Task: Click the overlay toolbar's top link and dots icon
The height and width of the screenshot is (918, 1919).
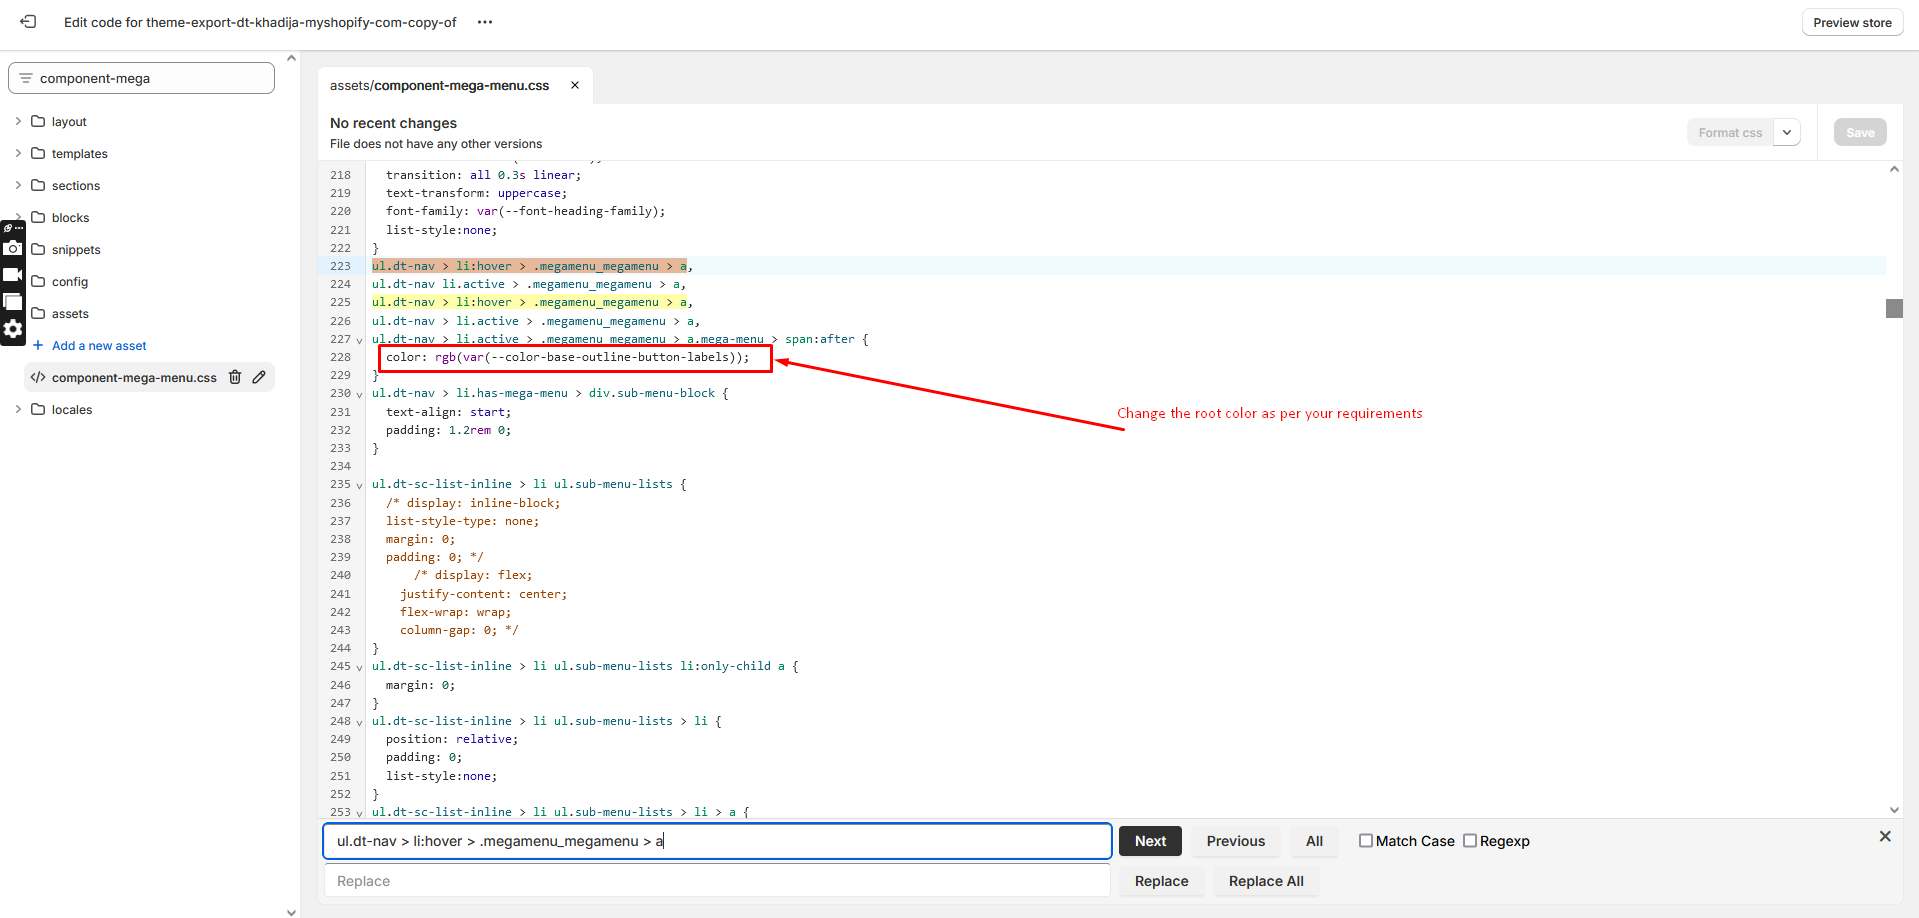Action: click(x=13, y=228)
